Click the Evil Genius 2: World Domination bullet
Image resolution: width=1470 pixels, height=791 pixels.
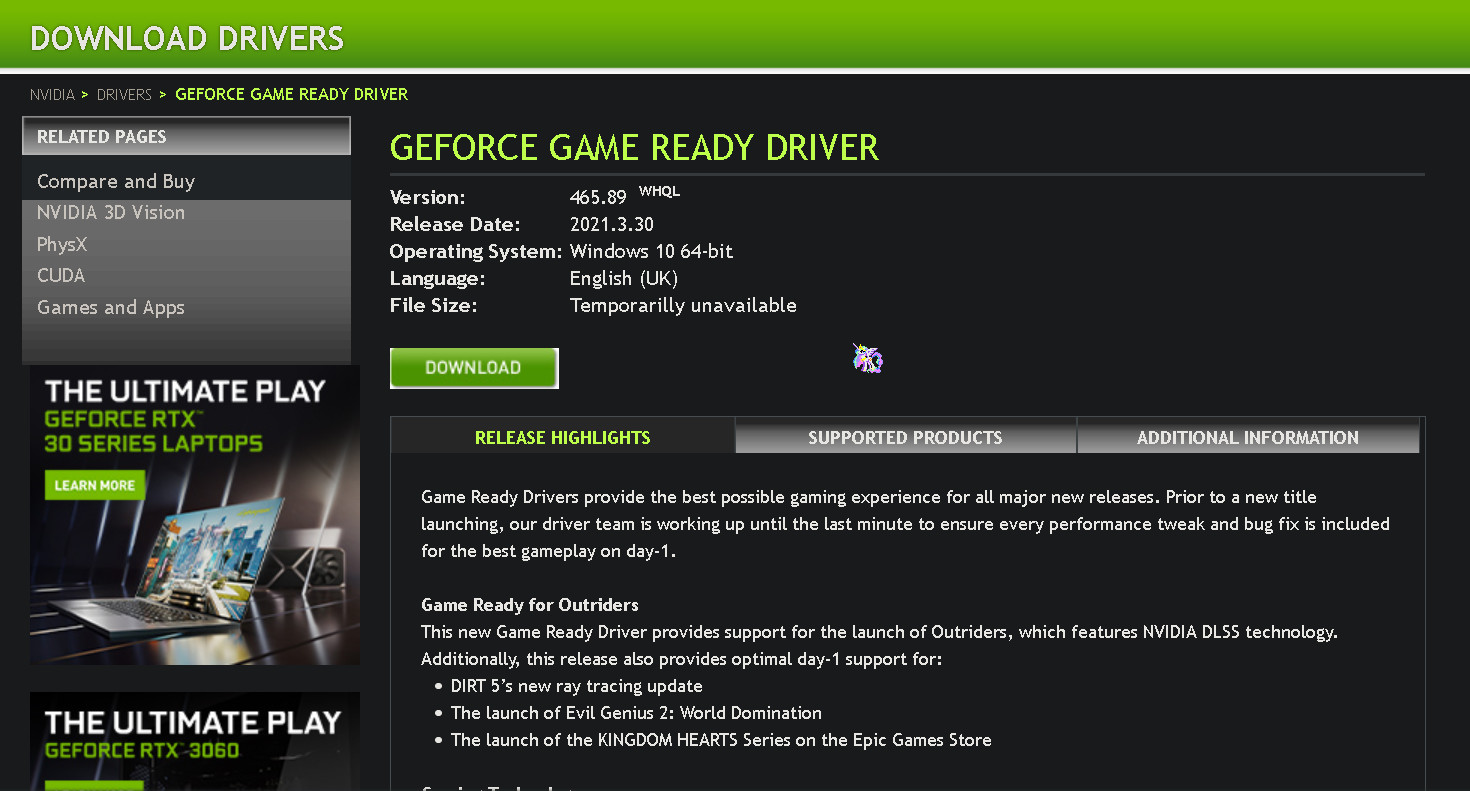[x=636, y=713]
